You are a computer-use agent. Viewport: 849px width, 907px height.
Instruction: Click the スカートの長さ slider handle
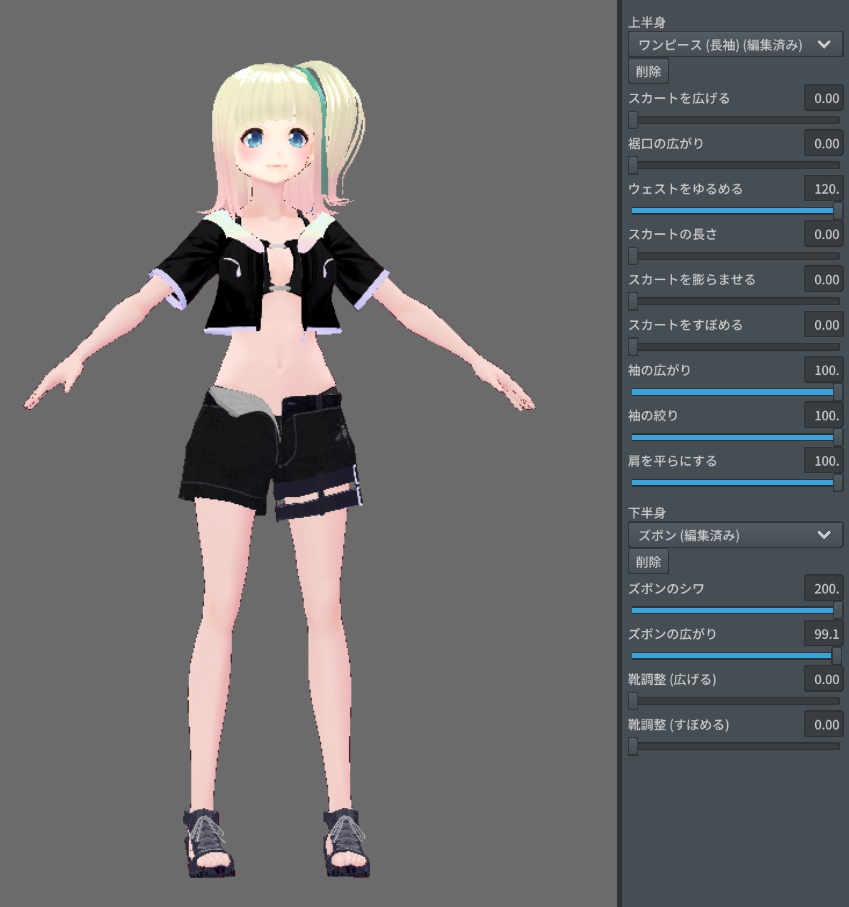pyautogui.click(x=632, y=256)
